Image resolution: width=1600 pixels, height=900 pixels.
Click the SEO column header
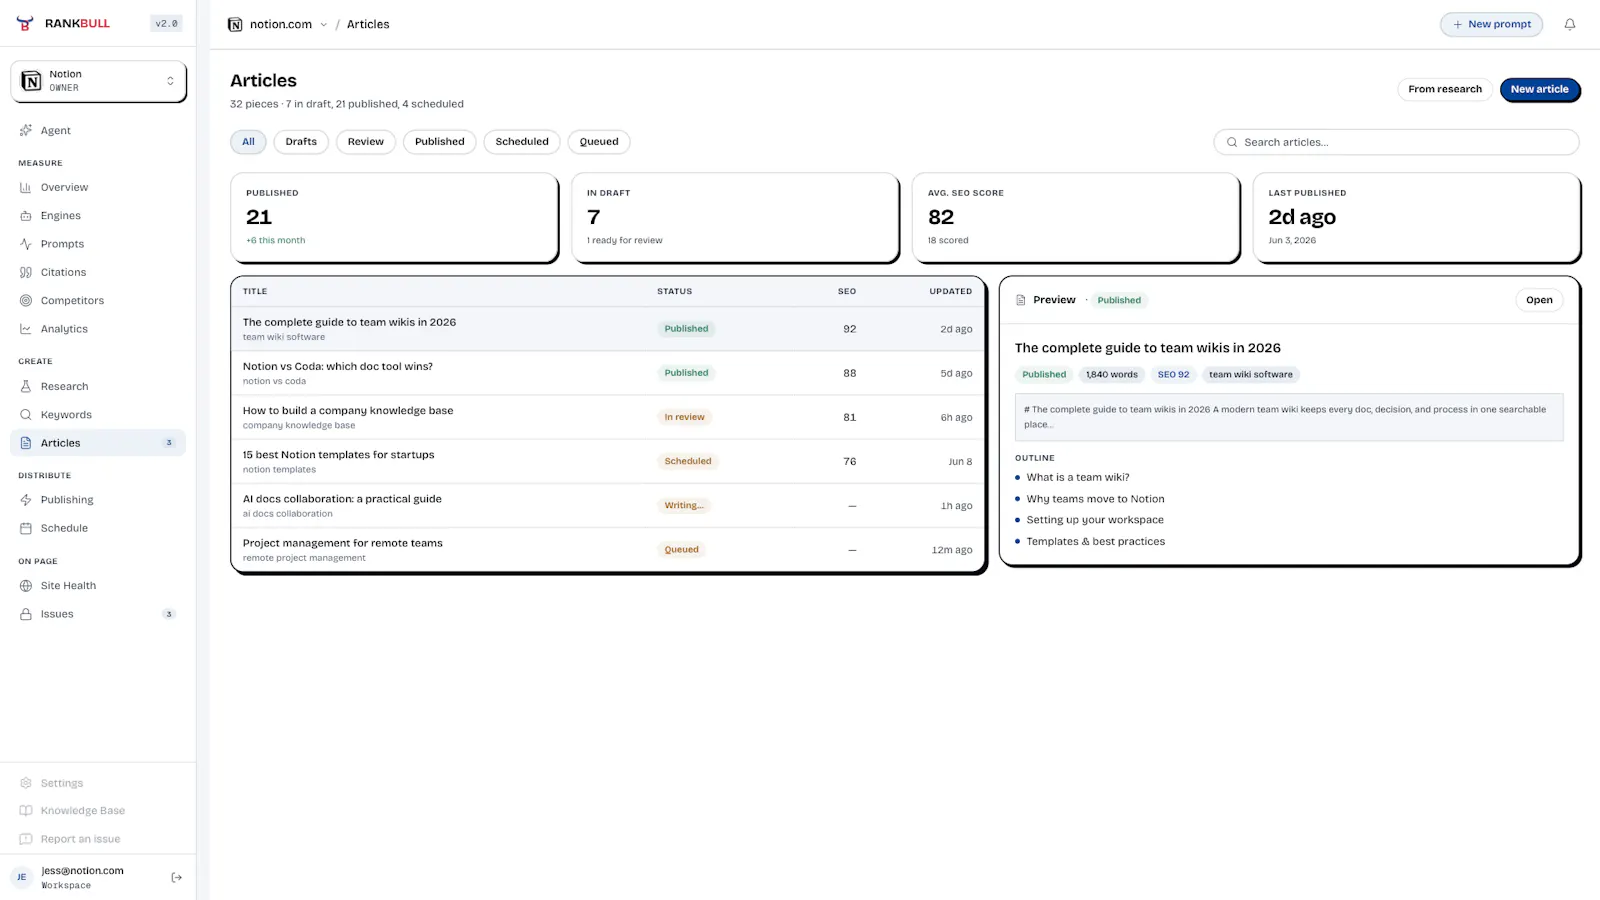(x=847, y=291)
